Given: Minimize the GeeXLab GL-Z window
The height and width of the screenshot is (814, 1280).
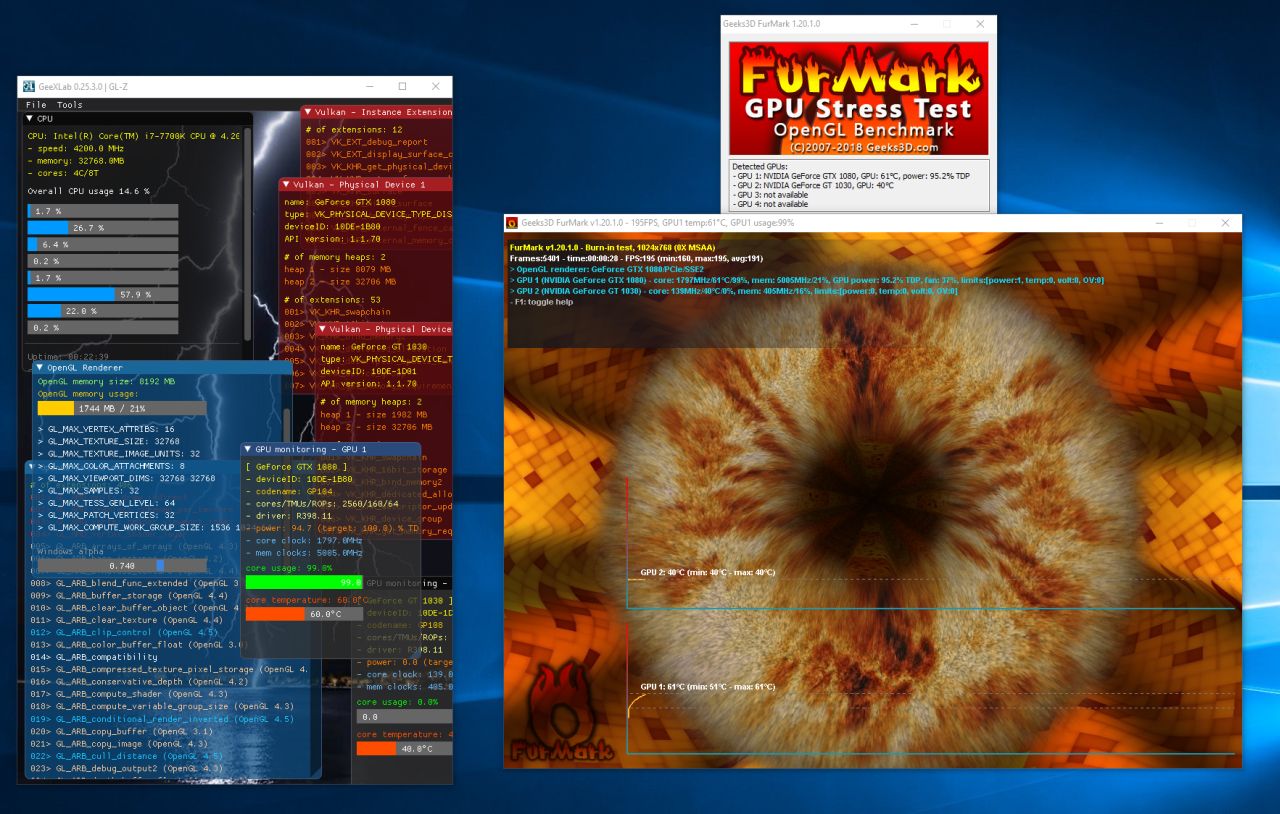Looking at the screenshot, I should pyautogui.click(x=369, y=87).
